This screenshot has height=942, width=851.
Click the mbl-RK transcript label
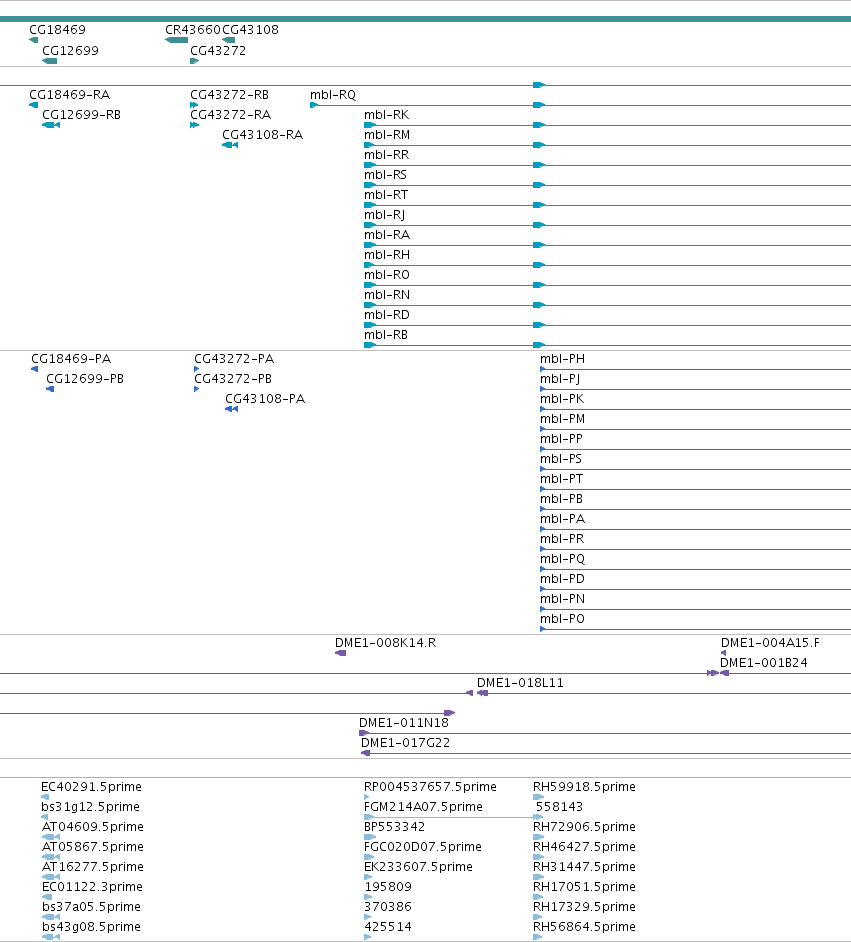pyautogui.click(x=387, y=115)
